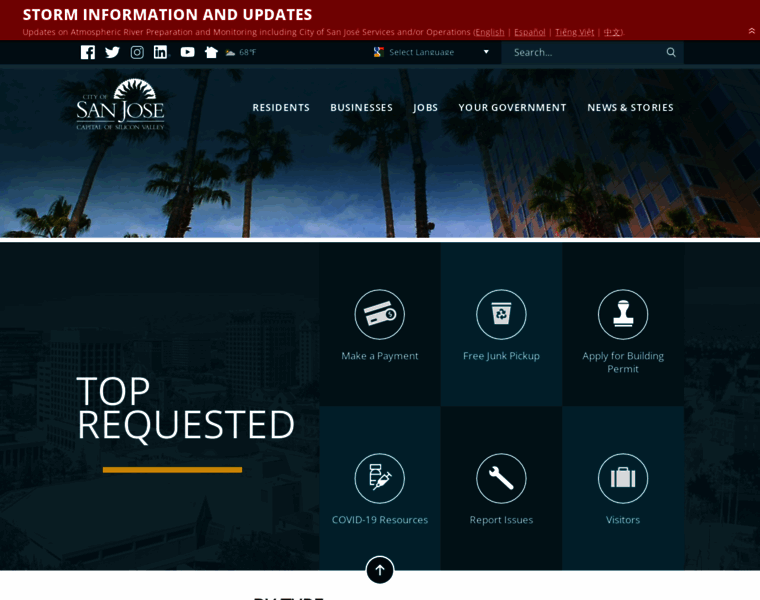
Task: Open the News & Stories menu
Action: point(630,108)
